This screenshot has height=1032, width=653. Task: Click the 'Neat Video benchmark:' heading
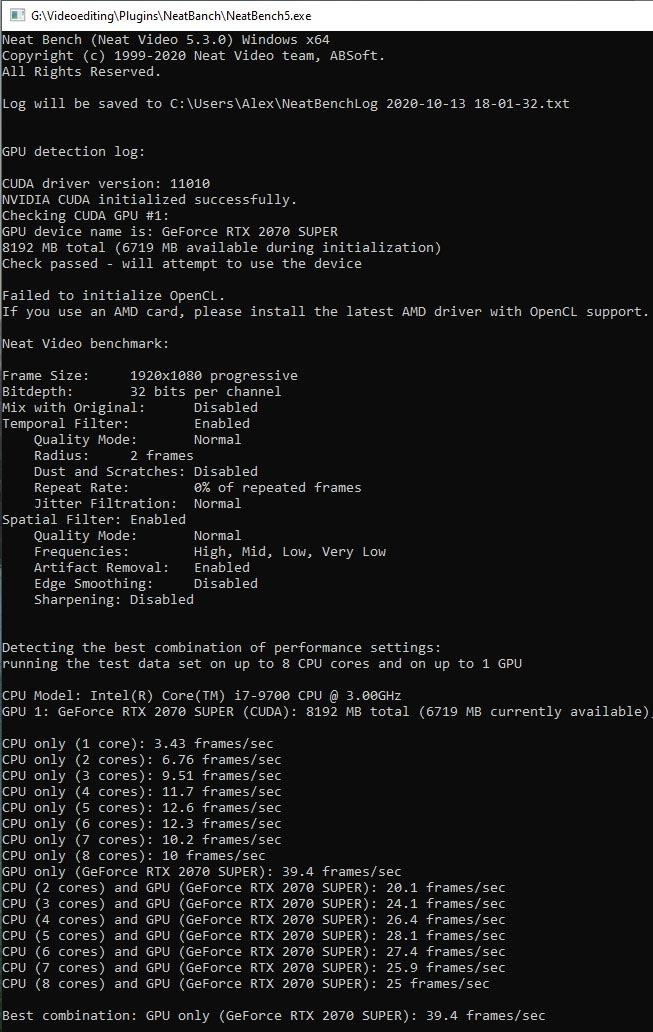86,344
